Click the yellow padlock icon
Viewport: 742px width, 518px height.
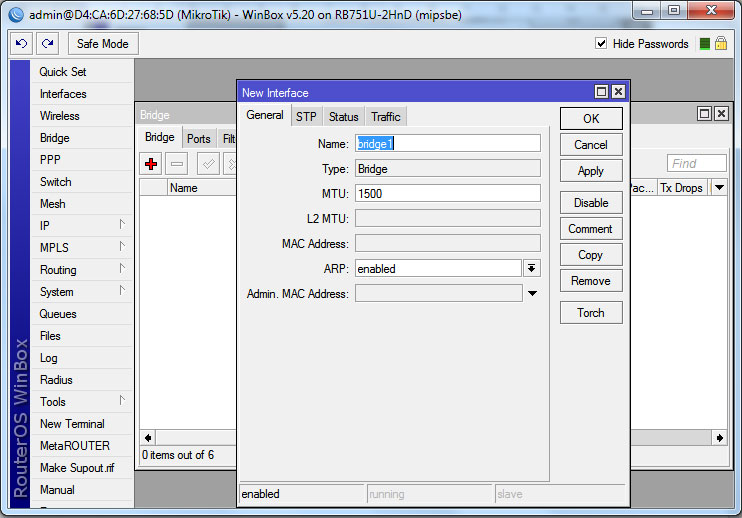[720, 44]
